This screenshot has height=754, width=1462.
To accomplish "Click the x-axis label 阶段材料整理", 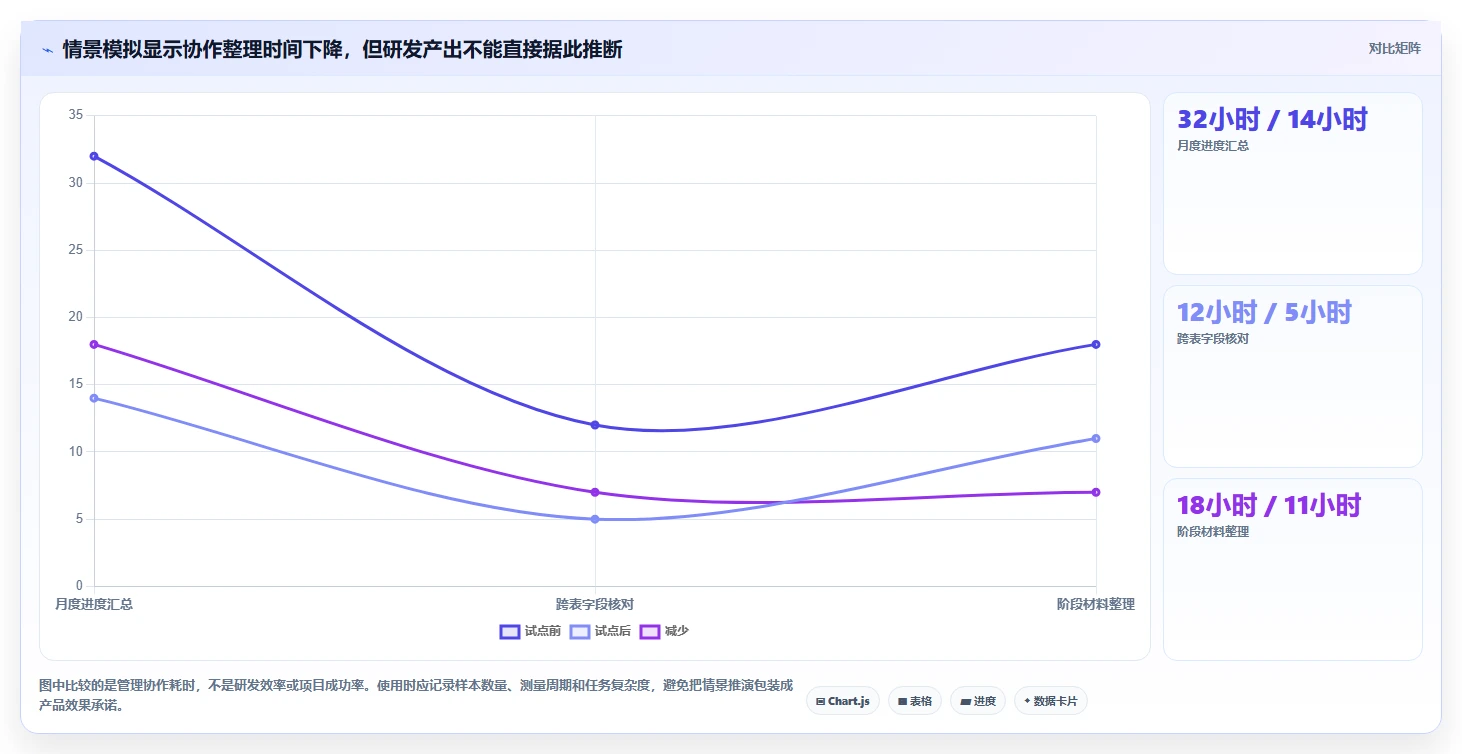I will point(1096,604).
